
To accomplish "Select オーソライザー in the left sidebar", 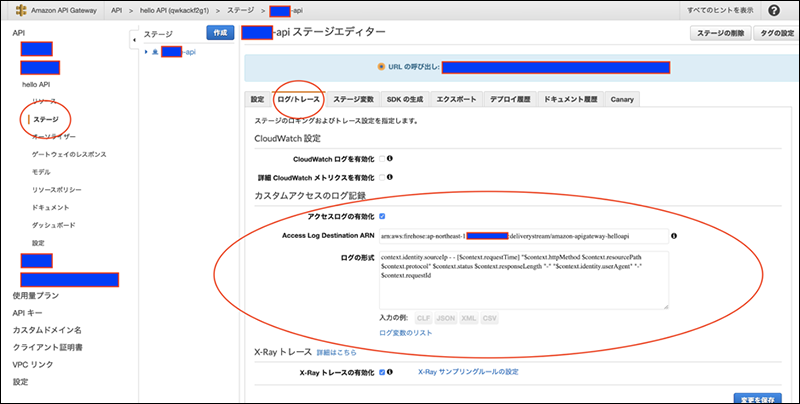I will click(54, 136).
